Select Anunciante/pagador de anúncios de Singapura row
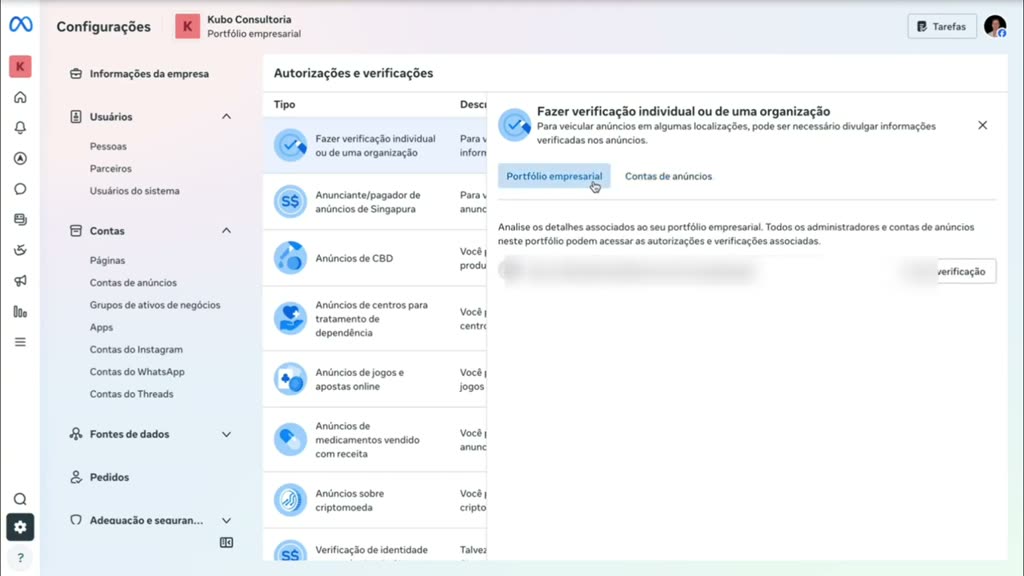 point(375,202)
